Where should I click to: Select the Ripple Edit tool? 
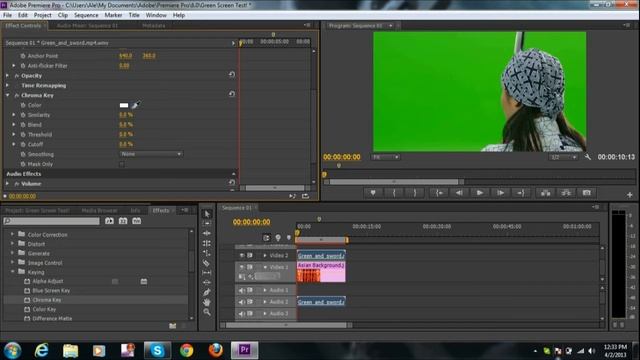click(207, 233)
